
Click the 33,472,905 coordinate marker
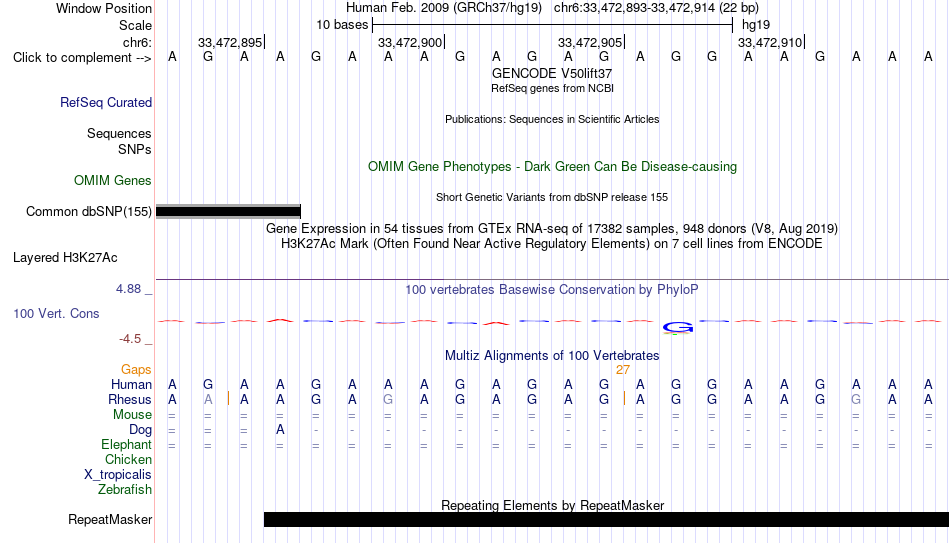590,42
